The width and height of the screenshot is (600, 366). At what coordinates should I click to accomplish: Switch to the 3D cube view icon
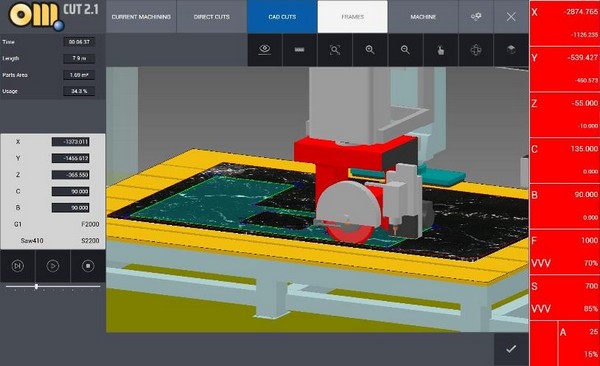[511, 50]
